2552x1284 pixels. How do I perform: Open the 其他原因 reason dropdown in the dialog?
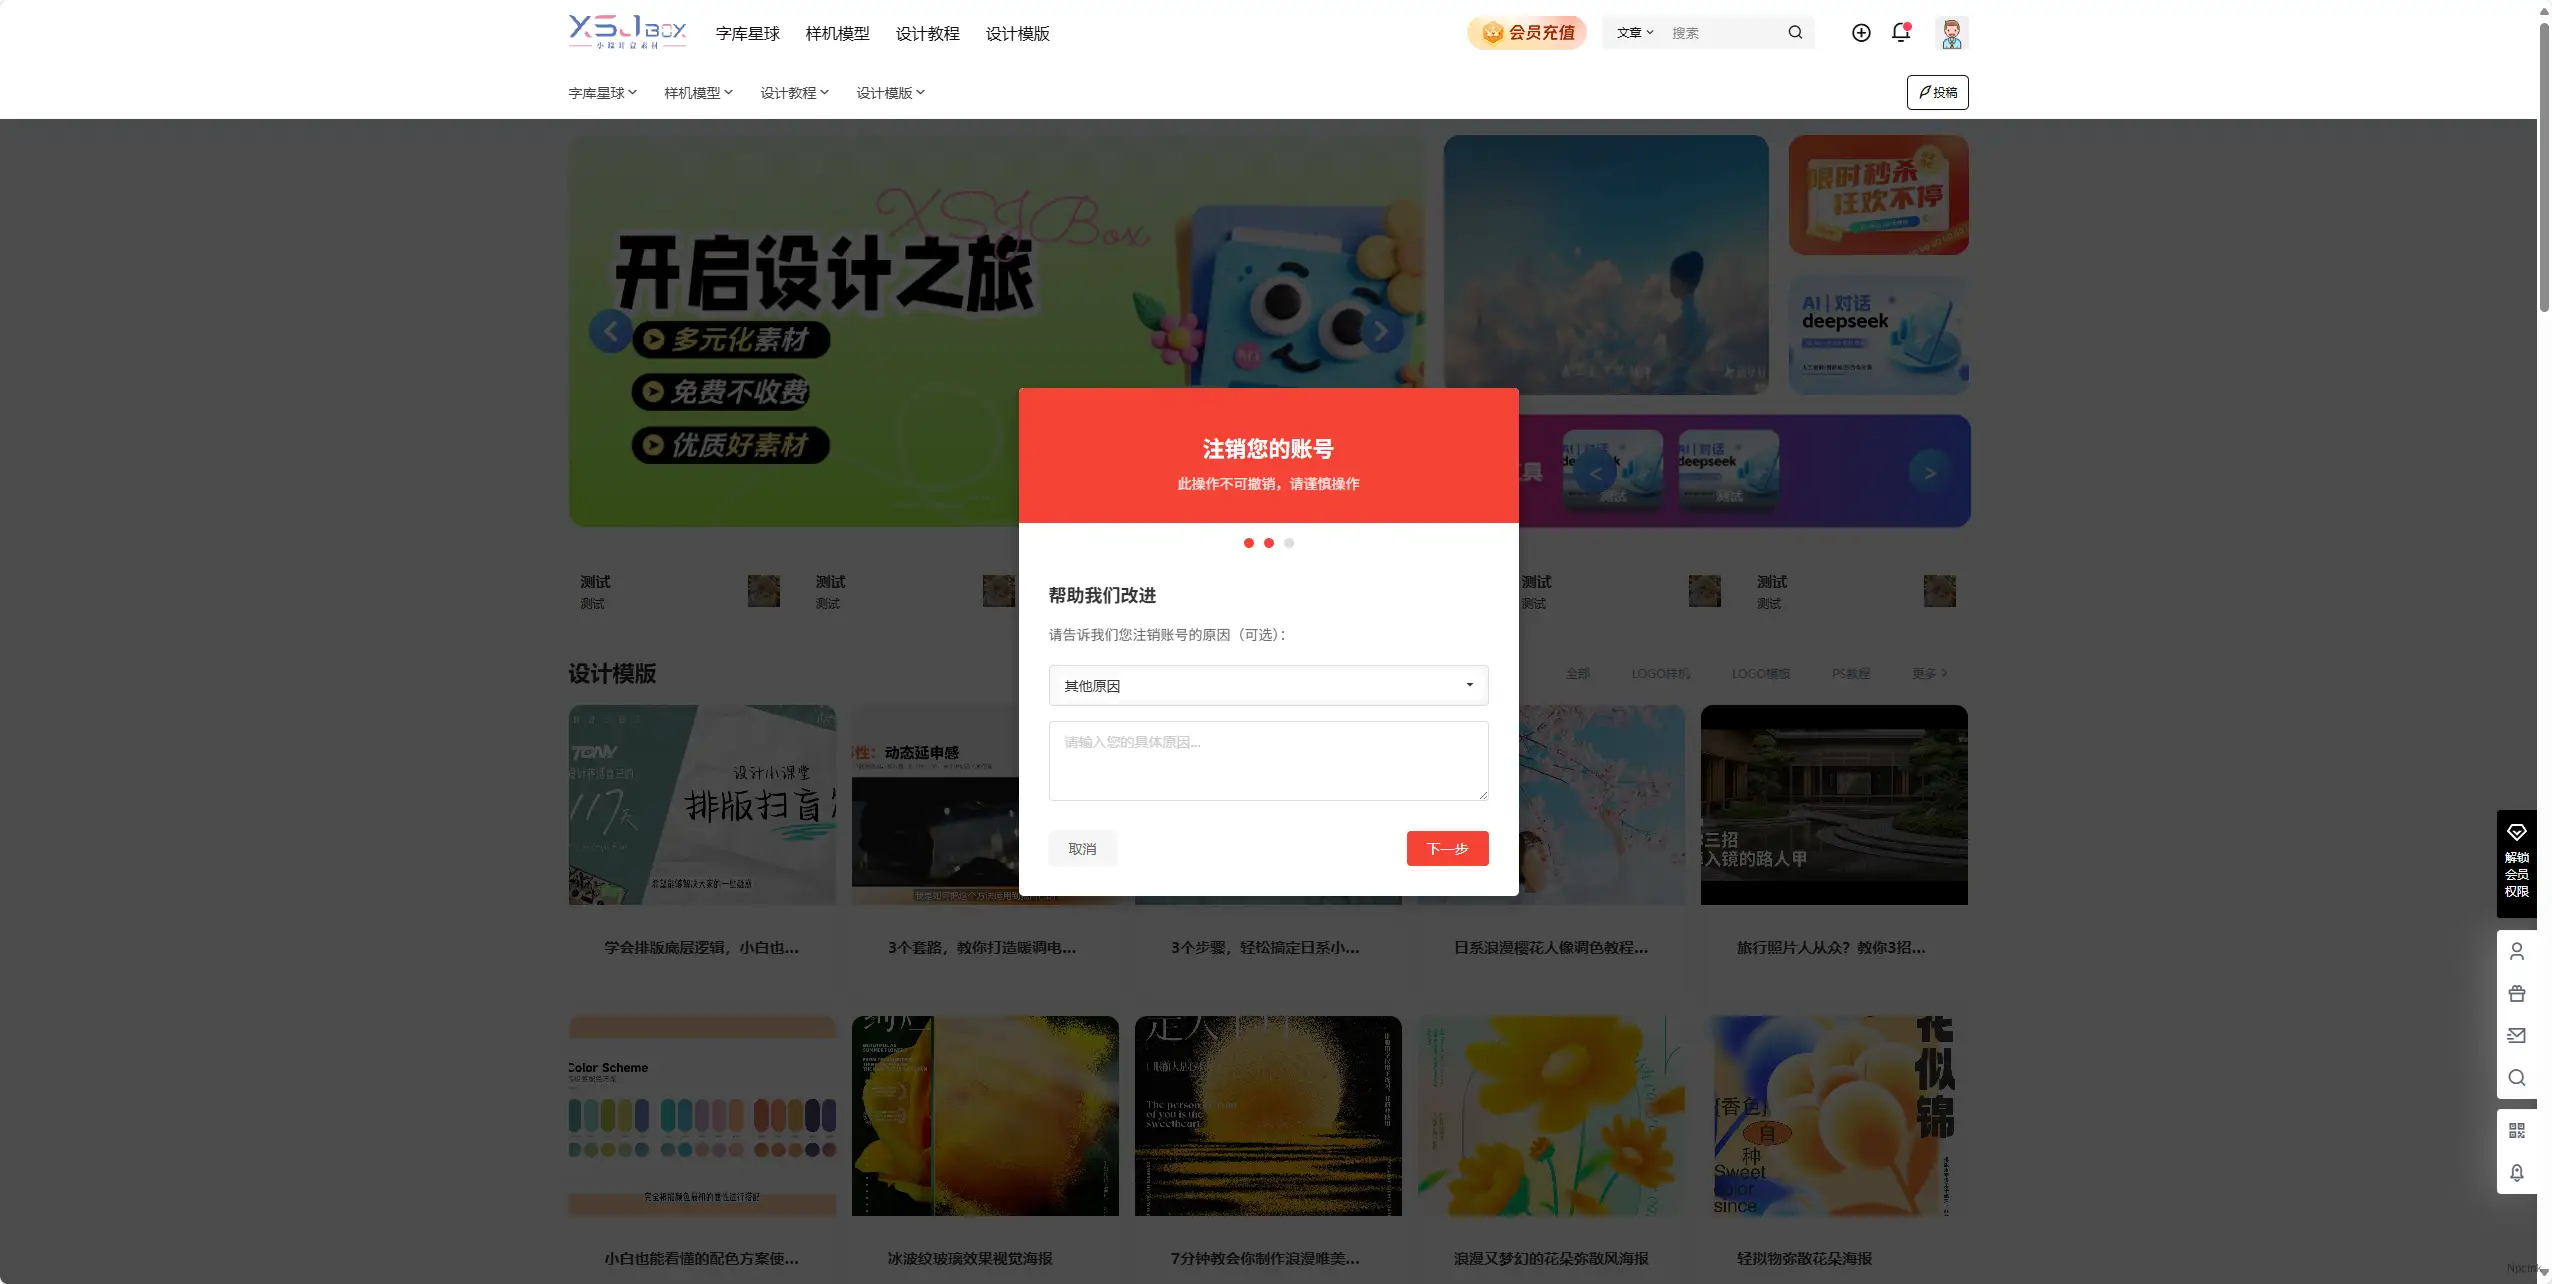(x=1267, y=685)
